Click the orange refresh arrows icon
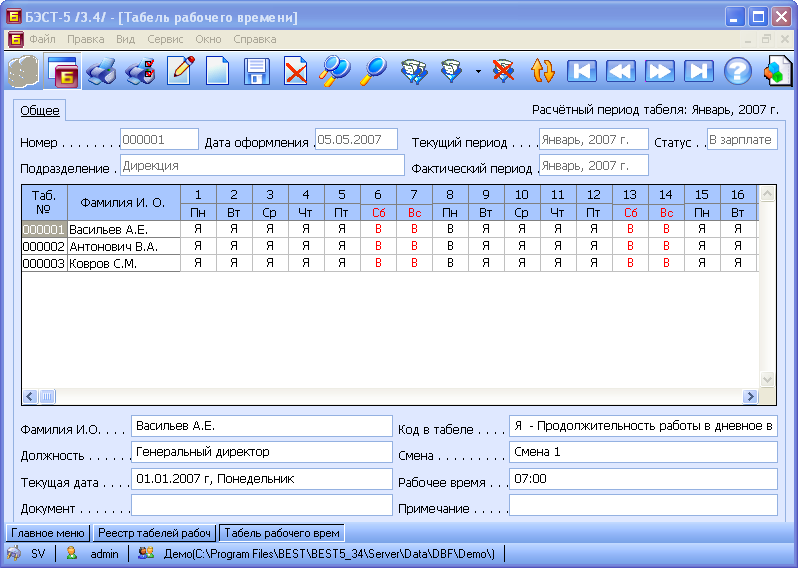The width and height of the screenshot is (798, 568). tap(543, 71)
